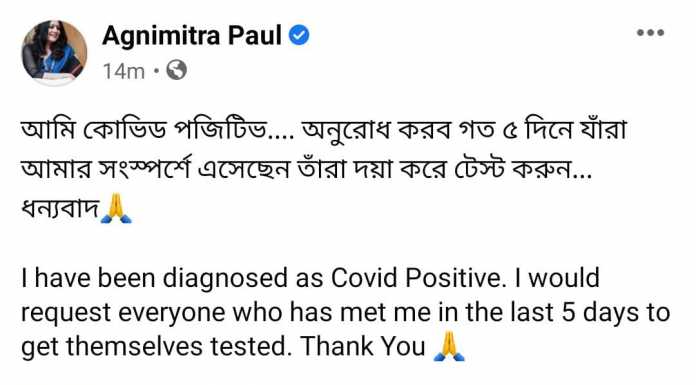Open Agnimitra Paul's profile picture
This screenshot has width=696, height=385.
(x=54, y=52)
